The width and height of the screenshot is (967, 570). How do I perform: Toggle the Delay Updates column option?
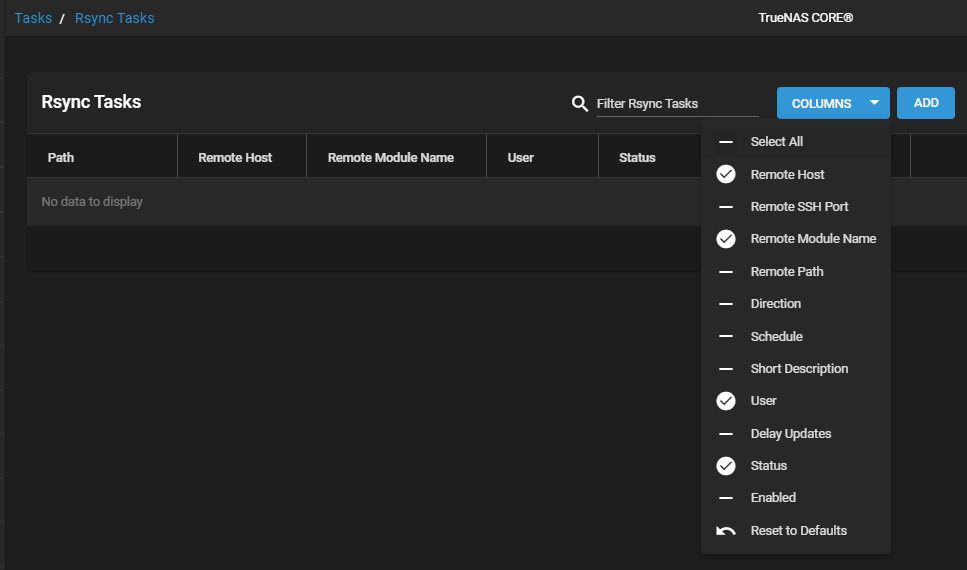790,434
